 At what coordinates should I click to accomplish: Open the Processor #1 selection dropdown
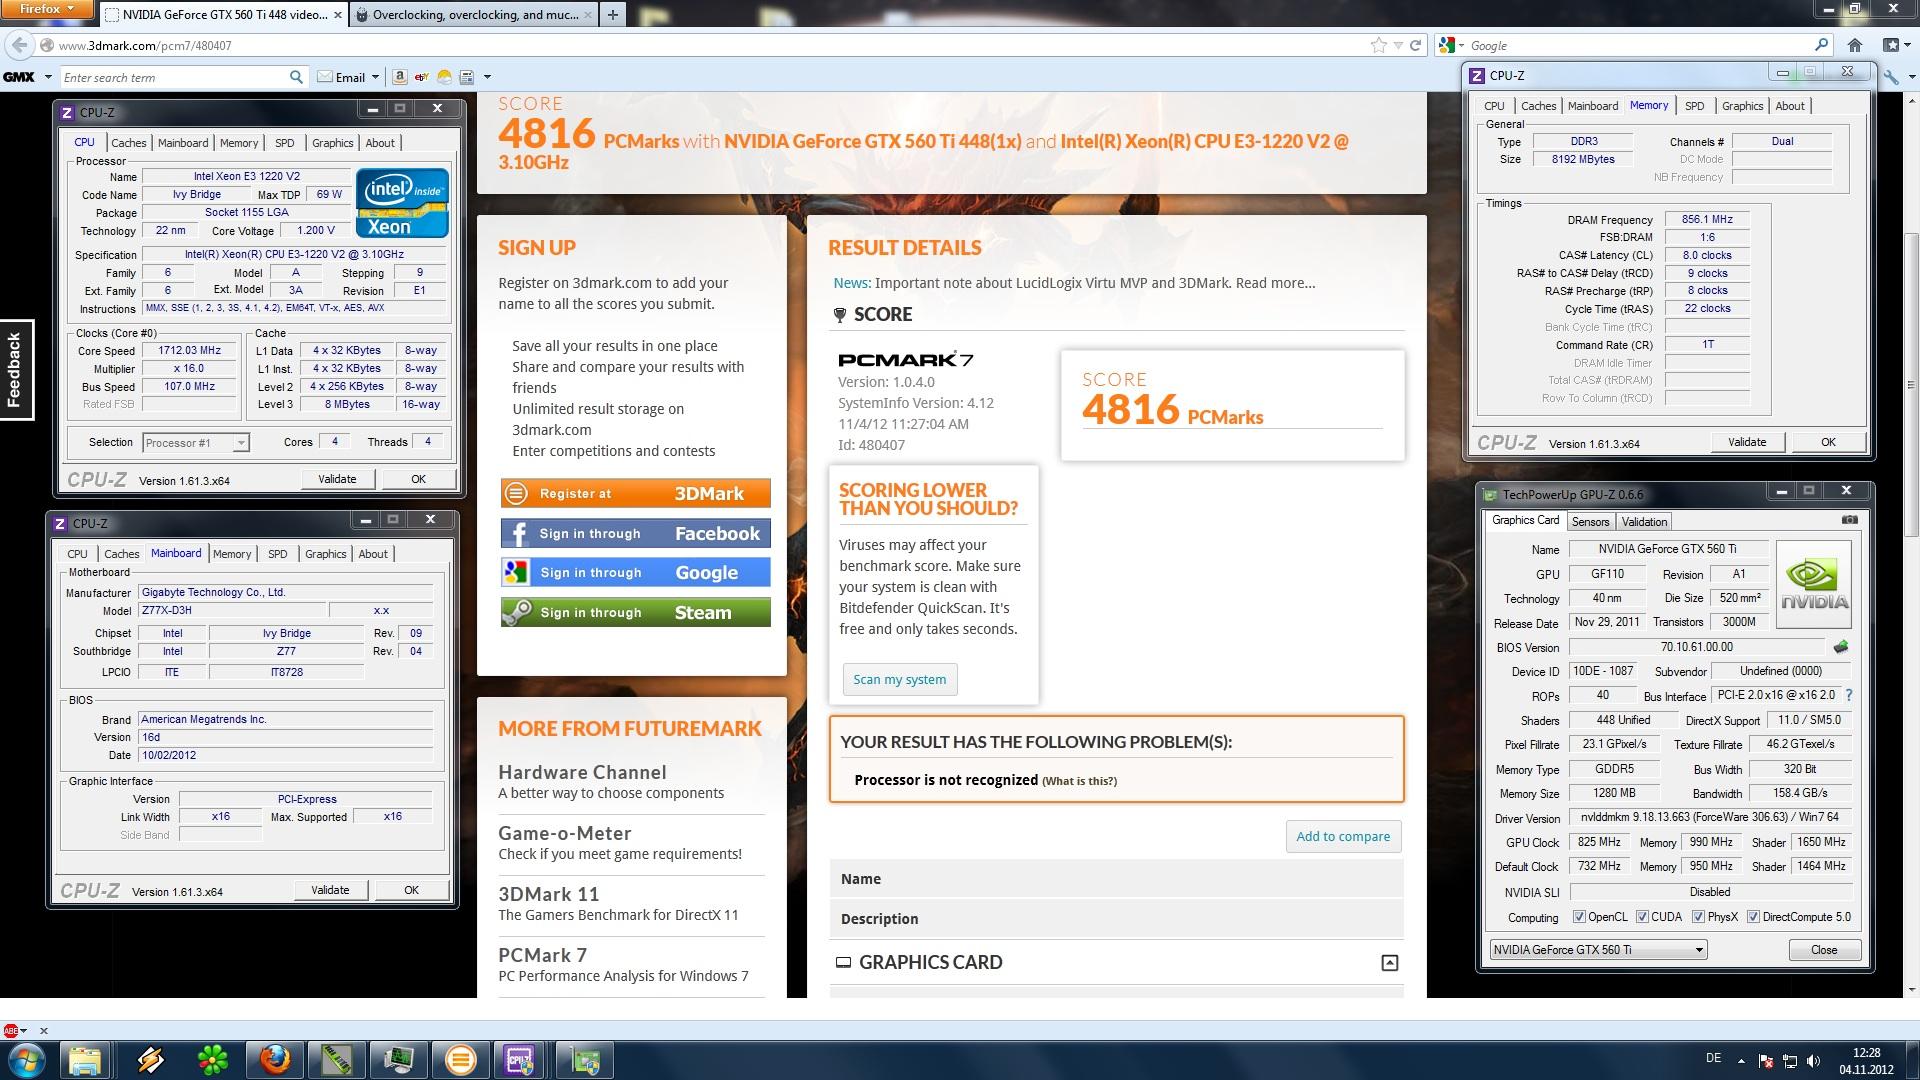240,443
